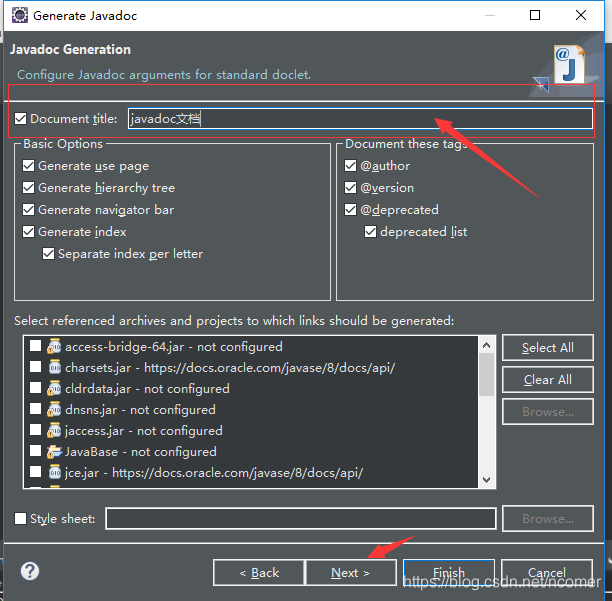Click the access-bridge-64.jar jar icon
This screenshot has height=601, width=612.
(x=54, y=347)
